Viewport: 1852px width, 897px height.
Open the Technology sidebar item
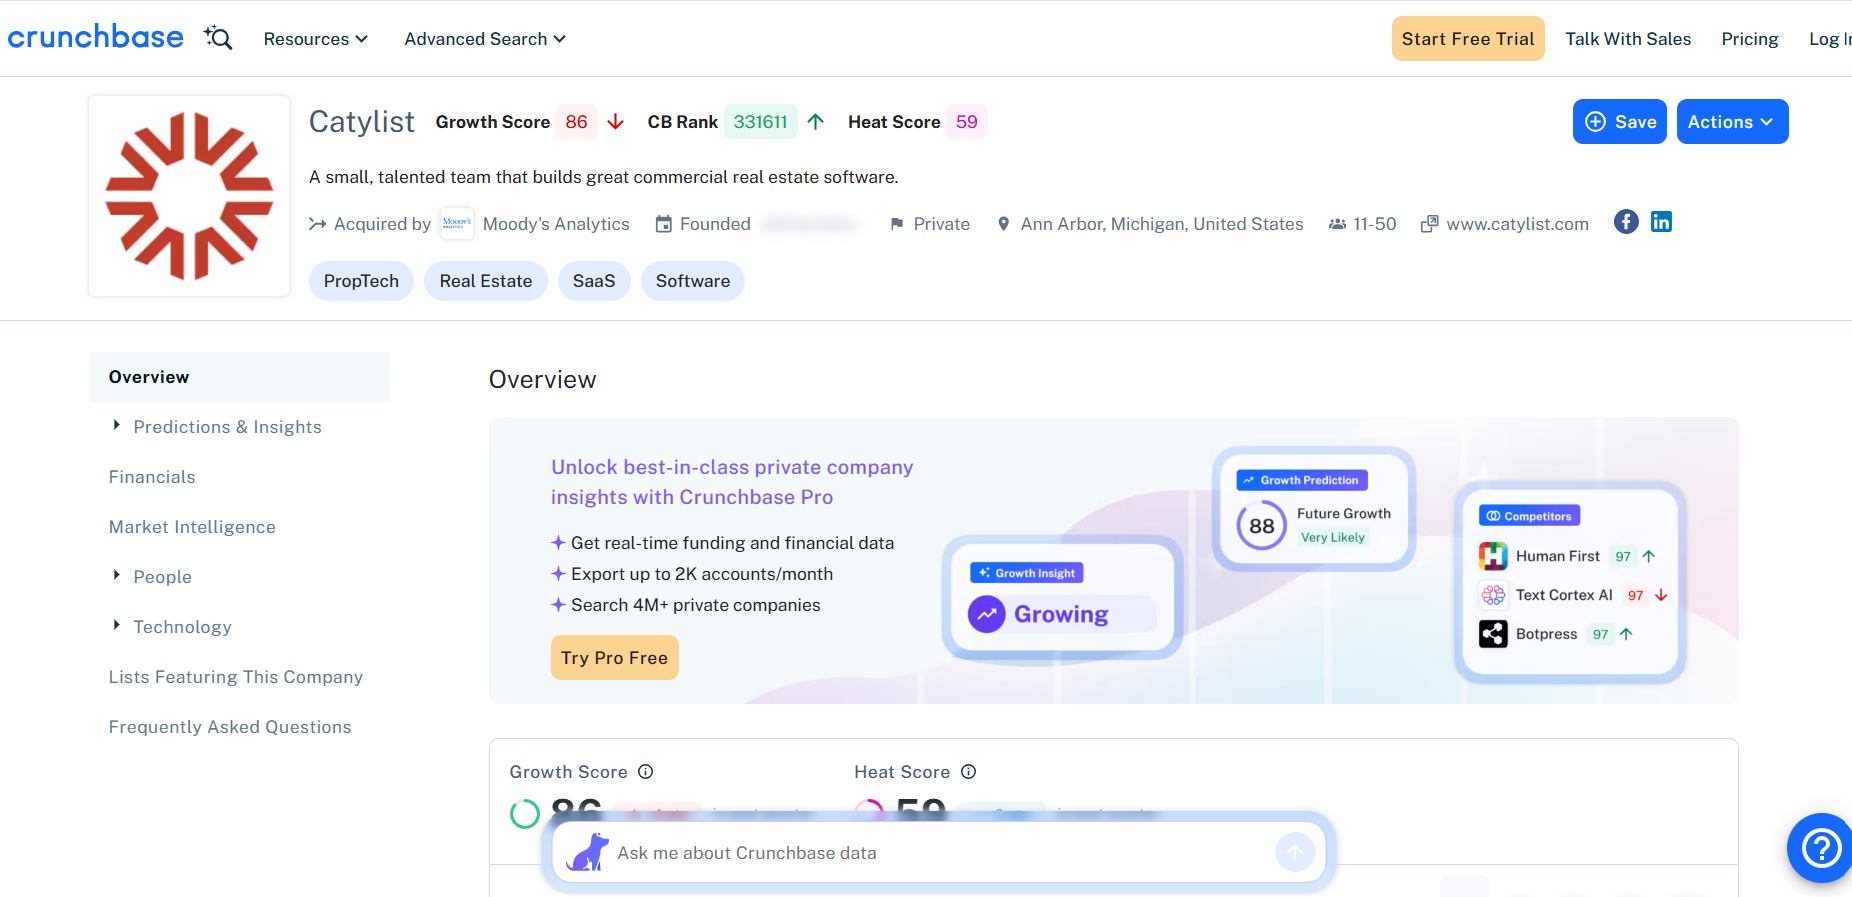tap(182, 627)
